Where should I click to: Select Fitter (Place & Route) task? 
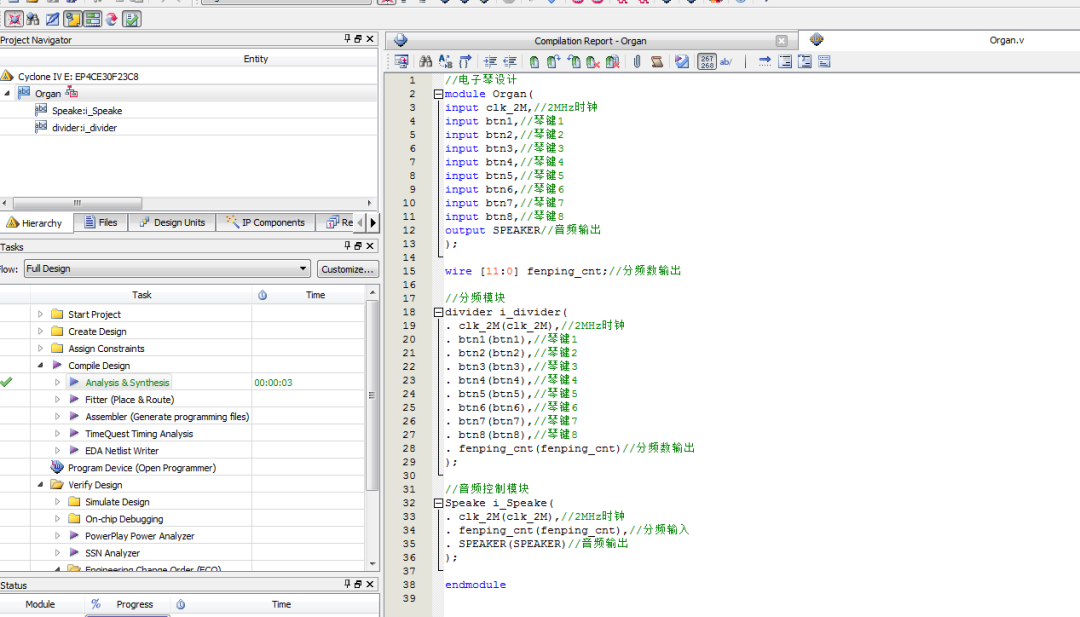[x=129, y=400]
